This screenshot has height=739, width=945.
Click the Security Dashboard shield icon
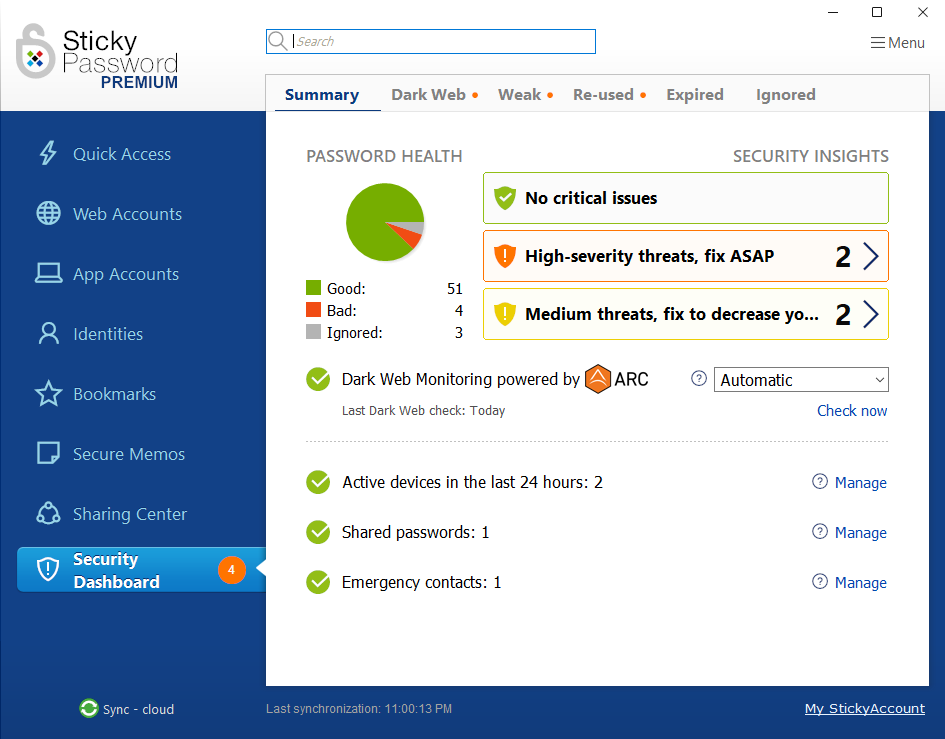point(48,569)
